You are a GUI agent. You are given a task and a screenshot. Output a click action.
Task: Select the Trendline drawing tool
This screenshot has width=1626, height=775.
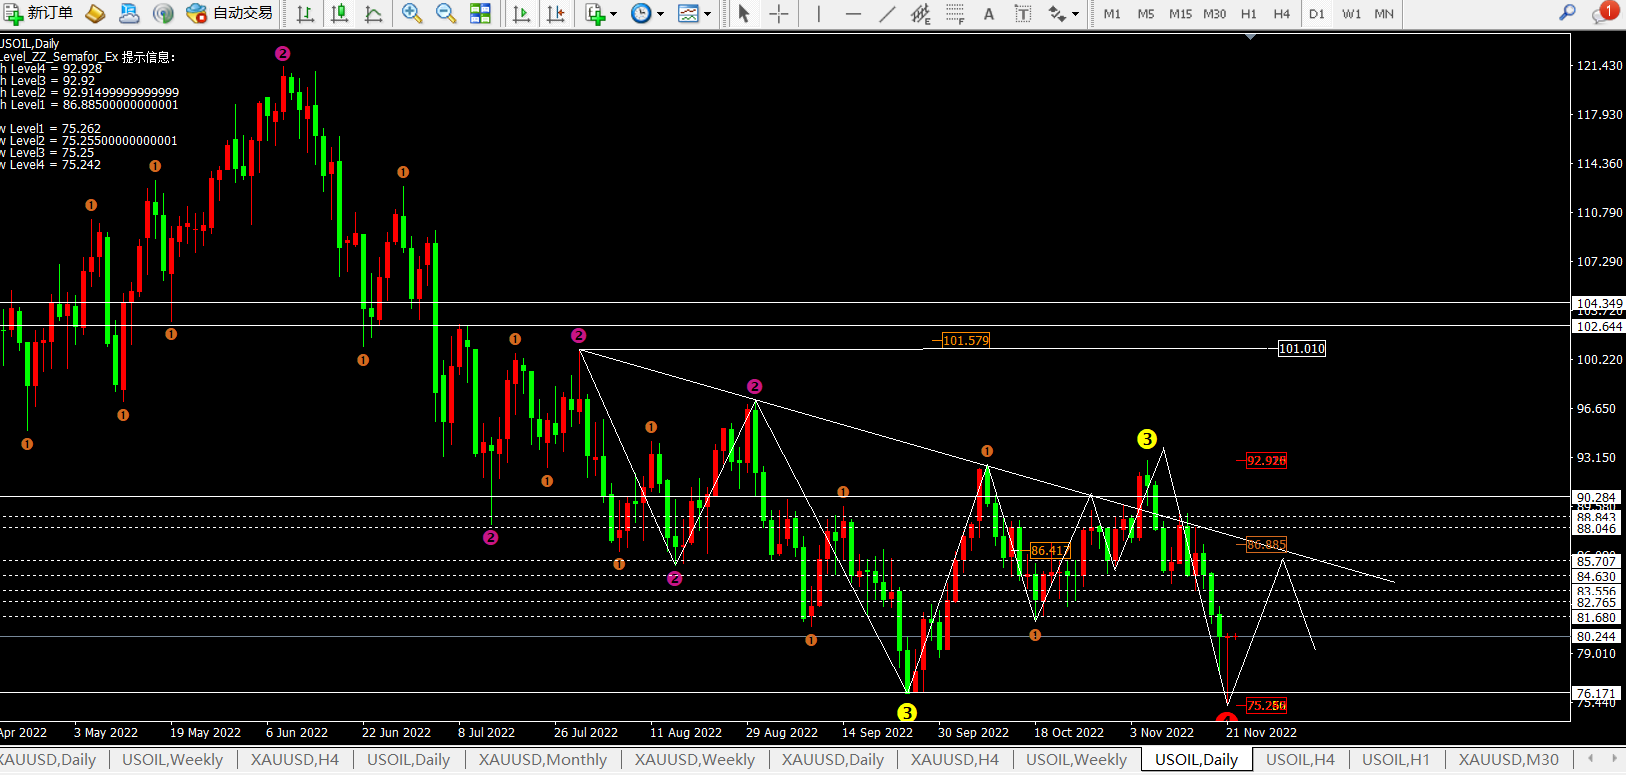(x=887, y=13)
